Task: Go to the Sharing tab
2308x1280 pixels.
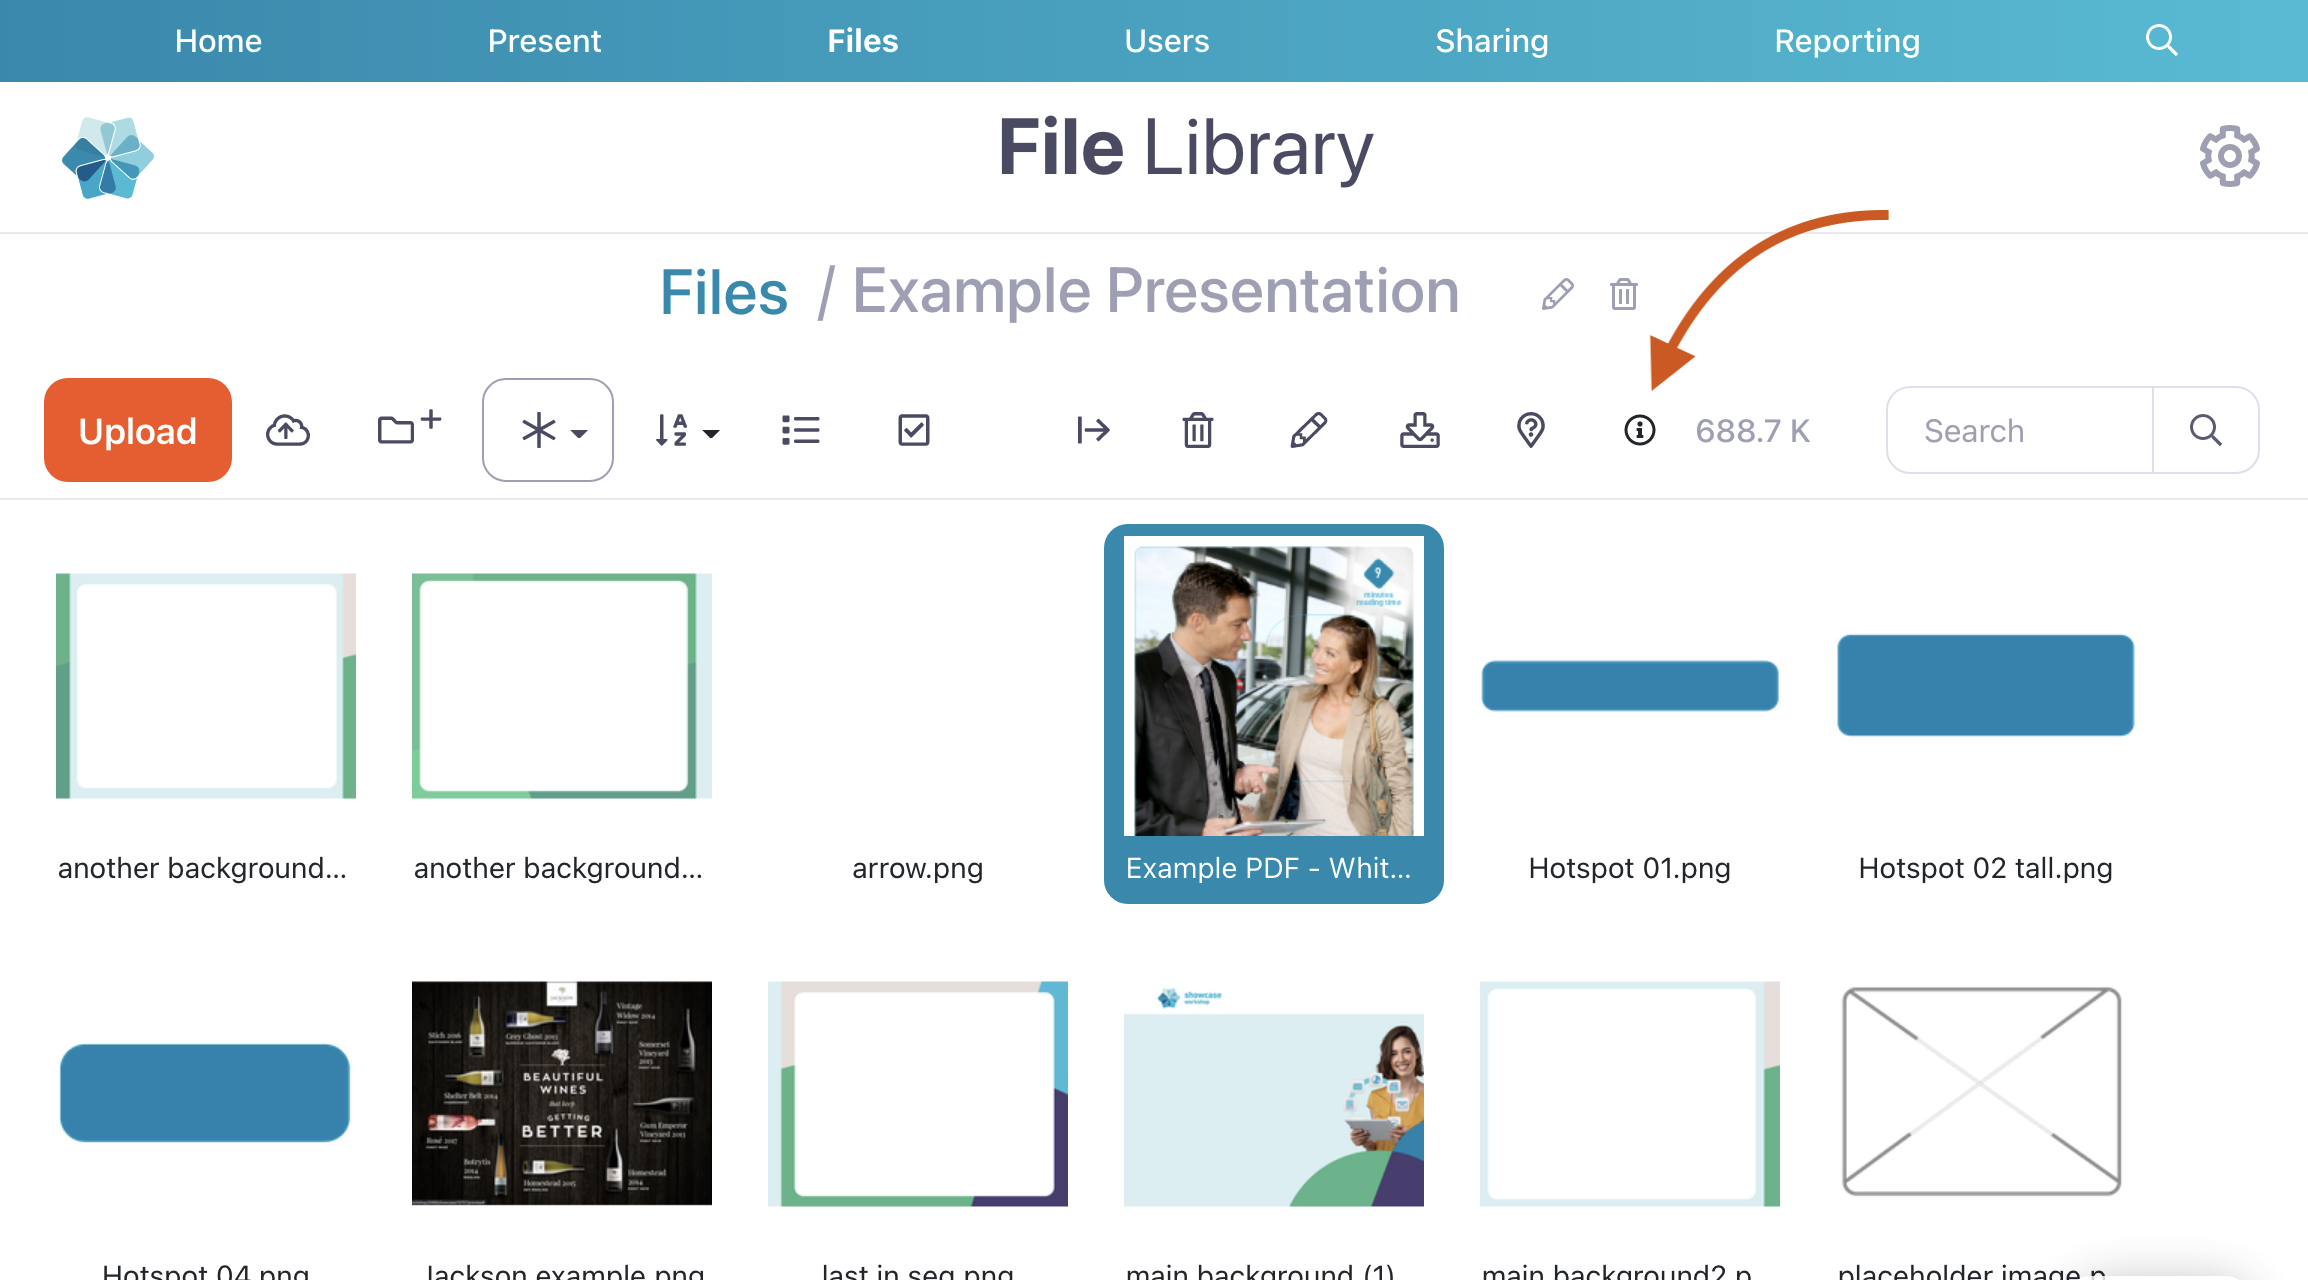Action: click(1491, 41)
